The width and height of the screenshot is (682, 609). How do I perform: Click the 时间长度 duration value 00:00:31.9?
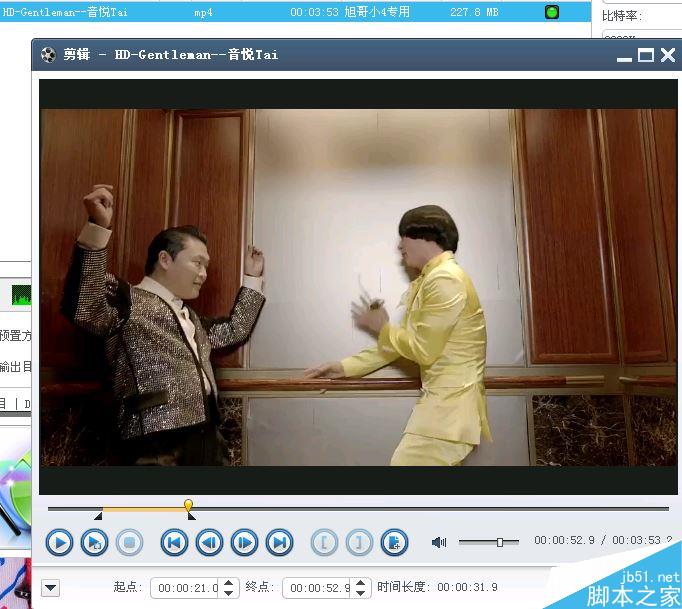click(468, 587)
